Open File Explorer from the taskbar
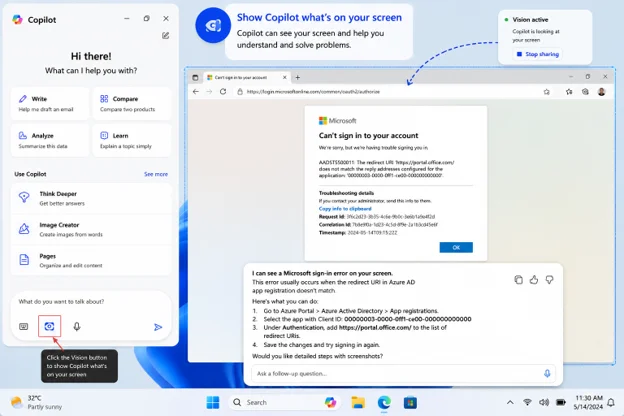 [358, 402]
